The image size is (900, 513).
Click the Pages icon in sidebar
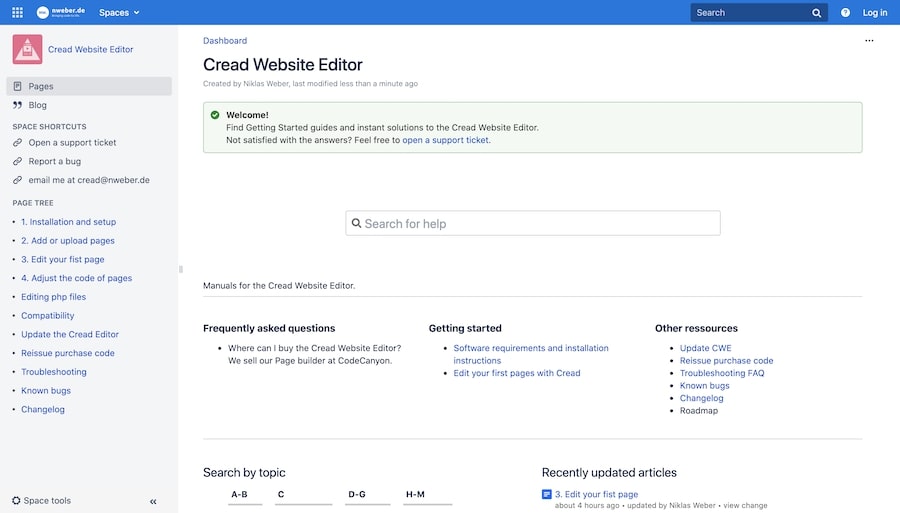(17, 86)
